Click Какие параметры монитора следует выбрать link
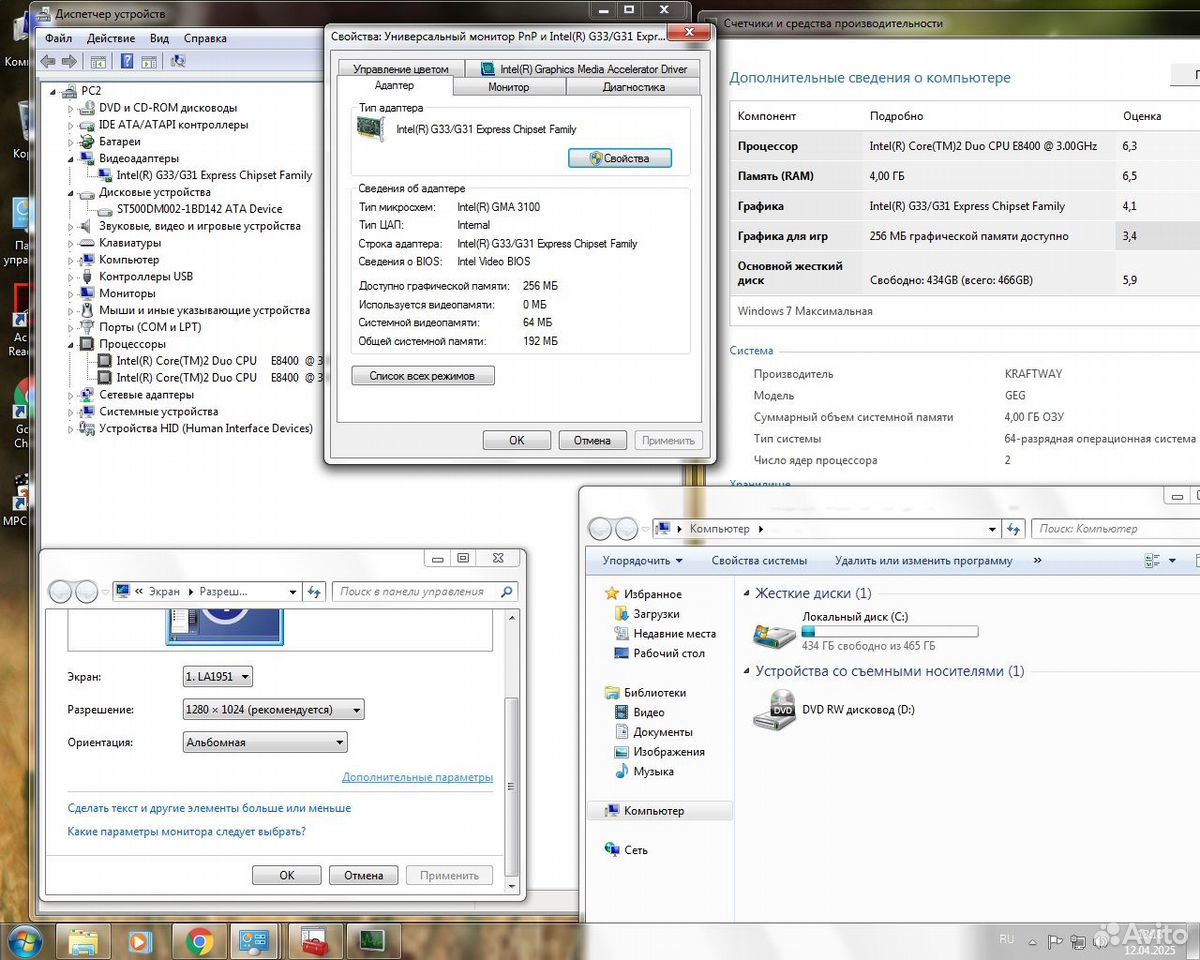Image resolution: width=1200 pixels, height=960 pixels. 186,831
